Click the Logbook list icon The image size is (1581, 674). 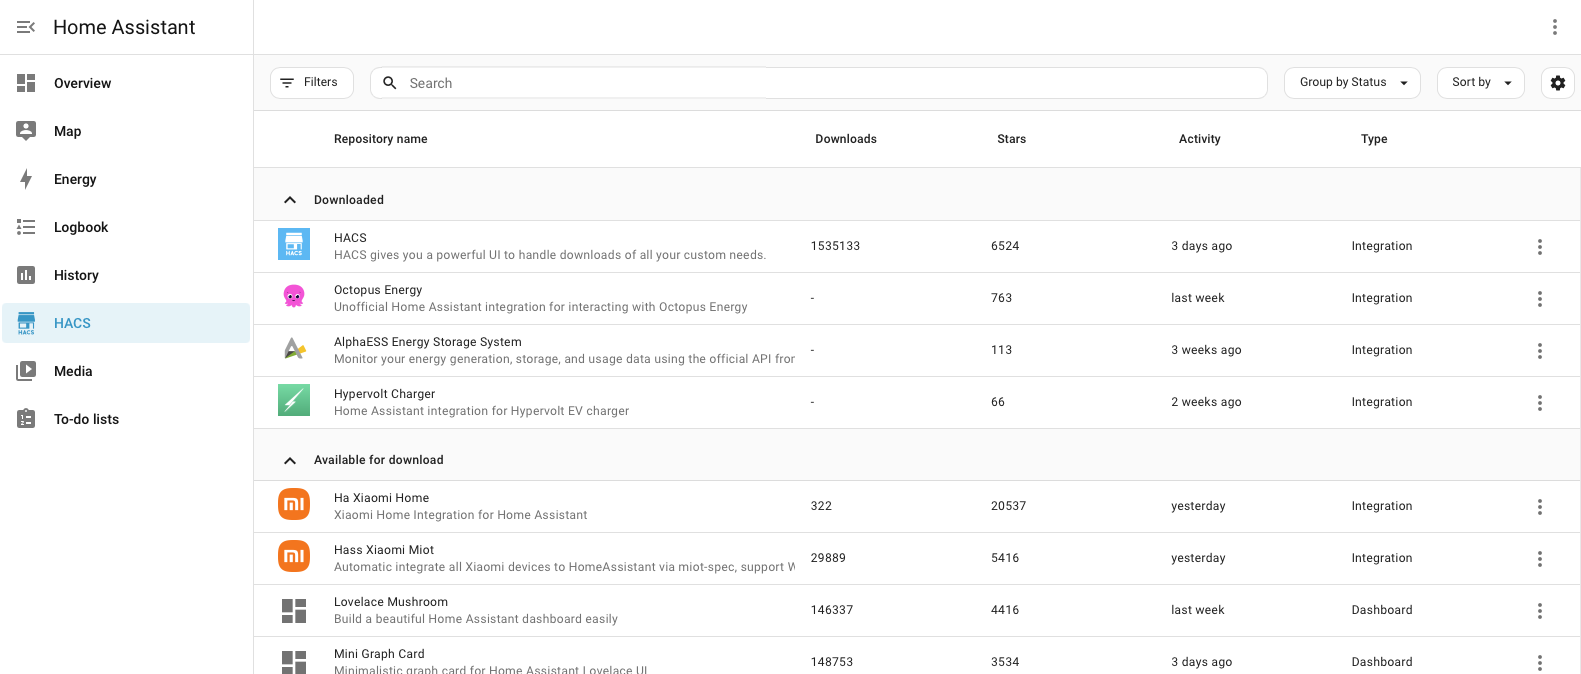point(26,227)
